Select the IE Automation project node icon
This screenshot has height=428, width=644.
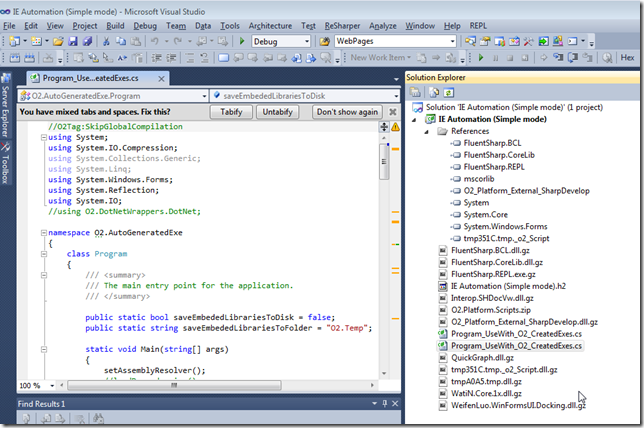[x=430, y=118]
